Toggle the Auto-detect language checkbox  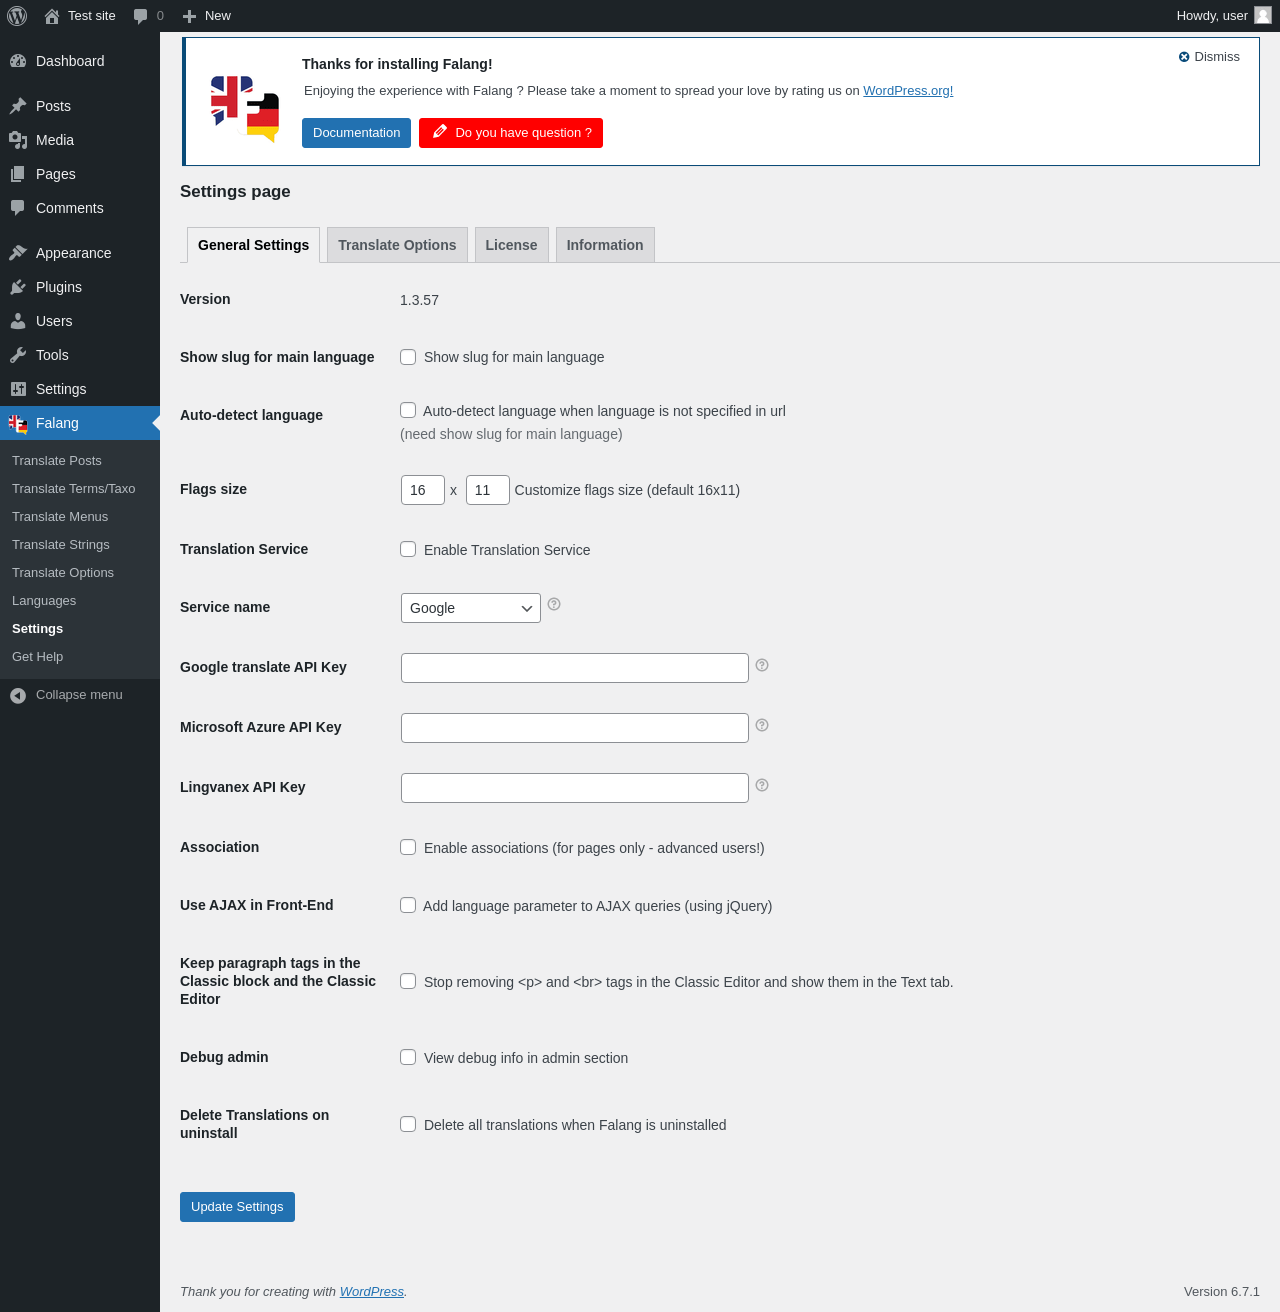[x=408, y=410]
